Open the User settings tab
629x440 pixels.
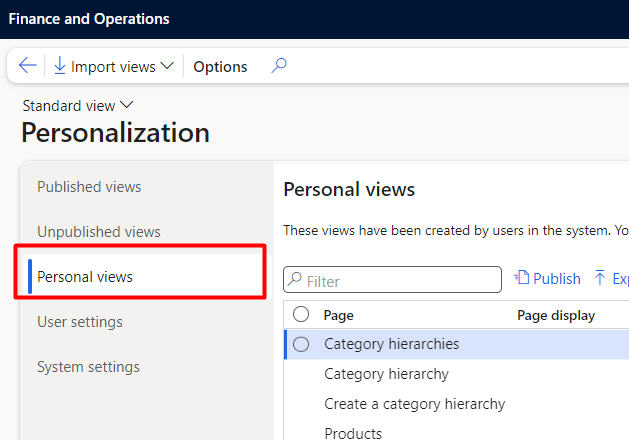pyautogui.click(x=80, y=322)
